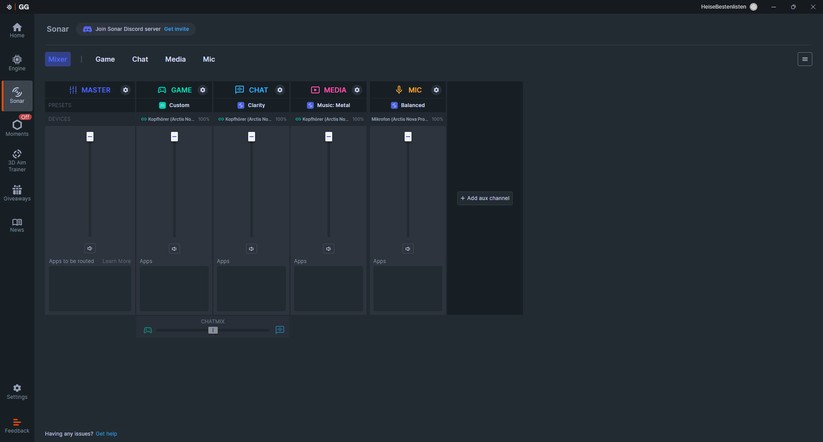
Task: Open Game output device dropdown
Action: [x=174, y=119]
